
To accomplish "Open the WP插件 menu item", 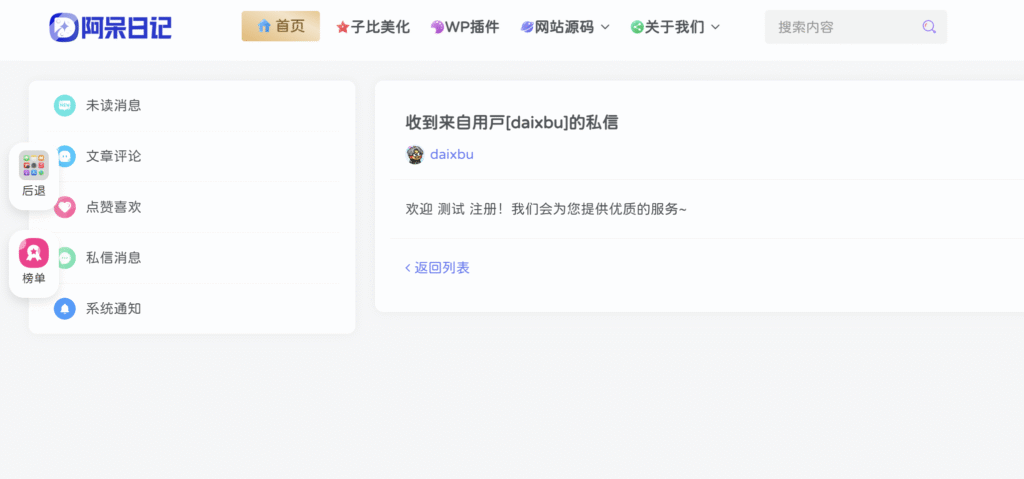I will click(465, 27).
